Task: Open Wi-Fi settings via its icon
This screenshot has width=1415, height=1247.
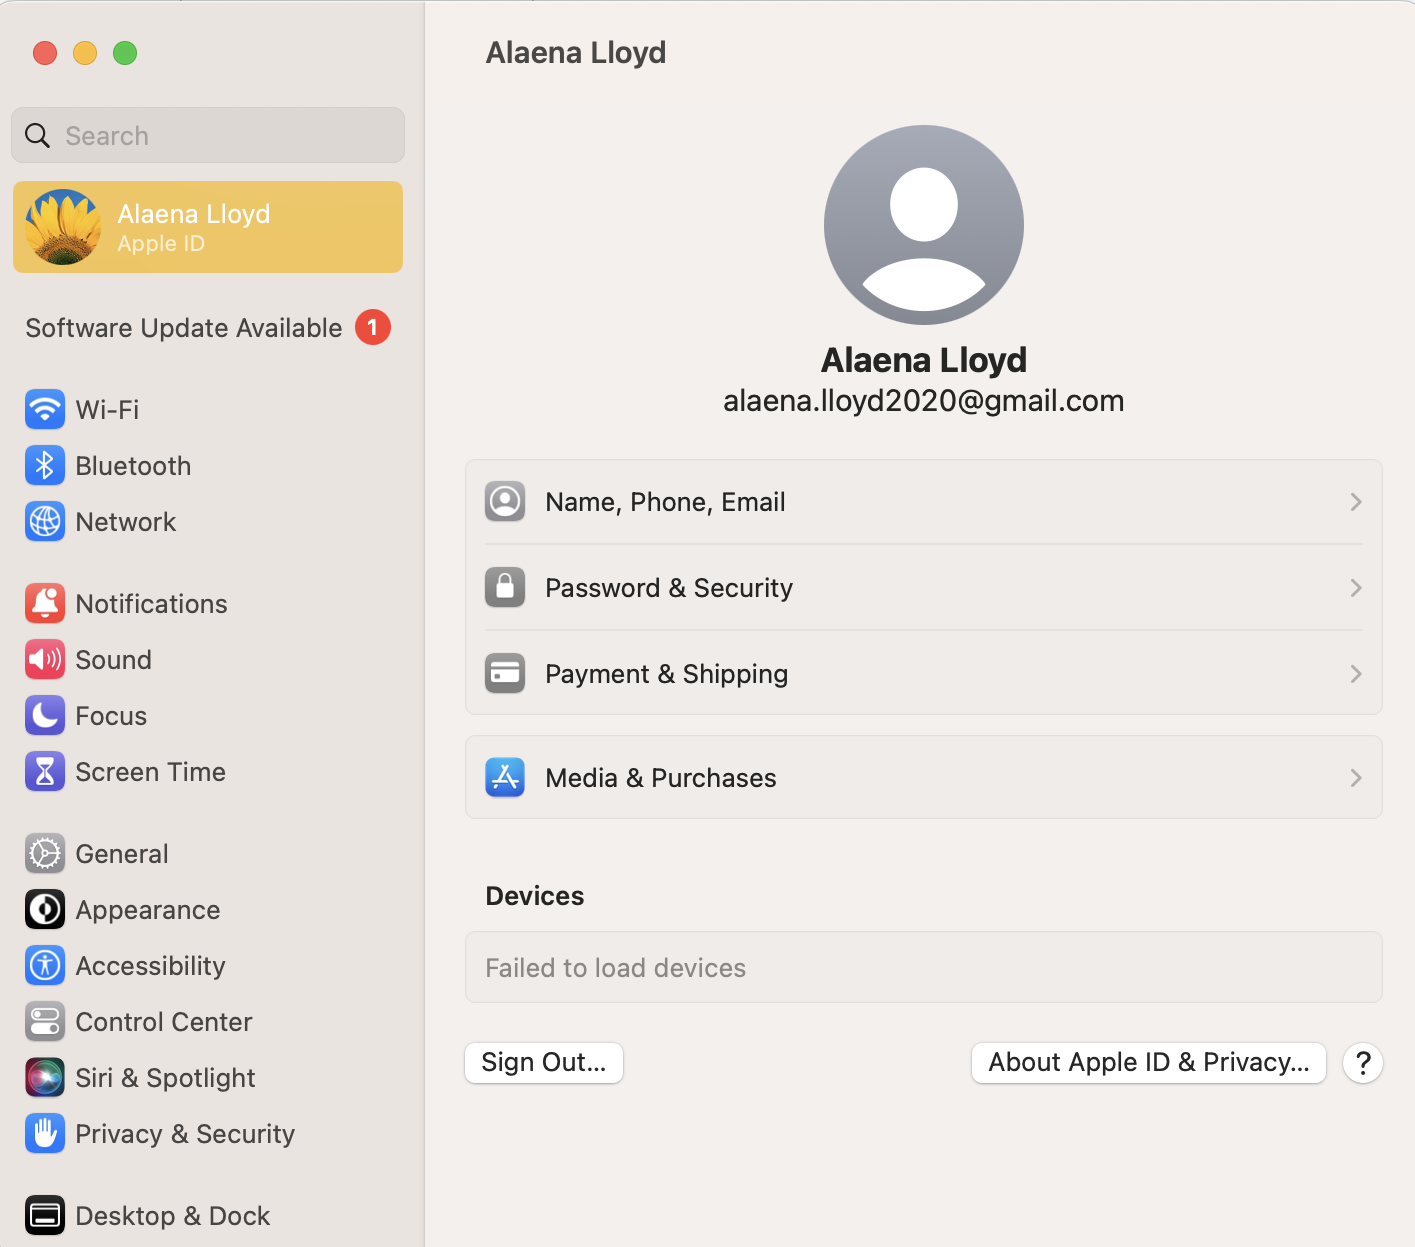Action: (45, 410)
